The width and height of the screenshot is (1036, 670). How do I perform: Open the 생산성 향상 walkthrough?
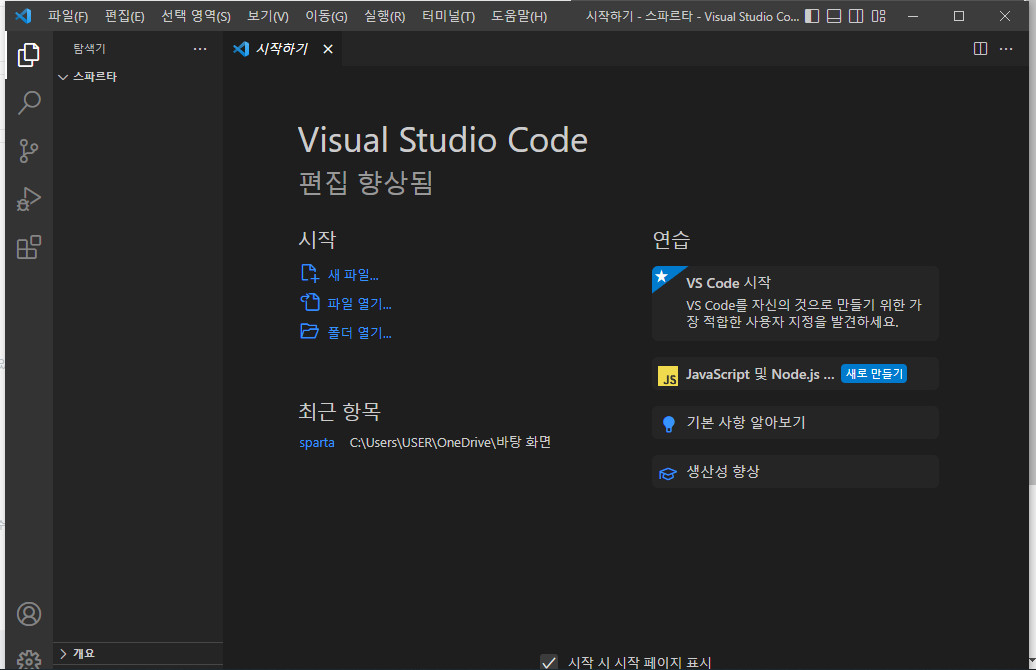coord(795,472)
